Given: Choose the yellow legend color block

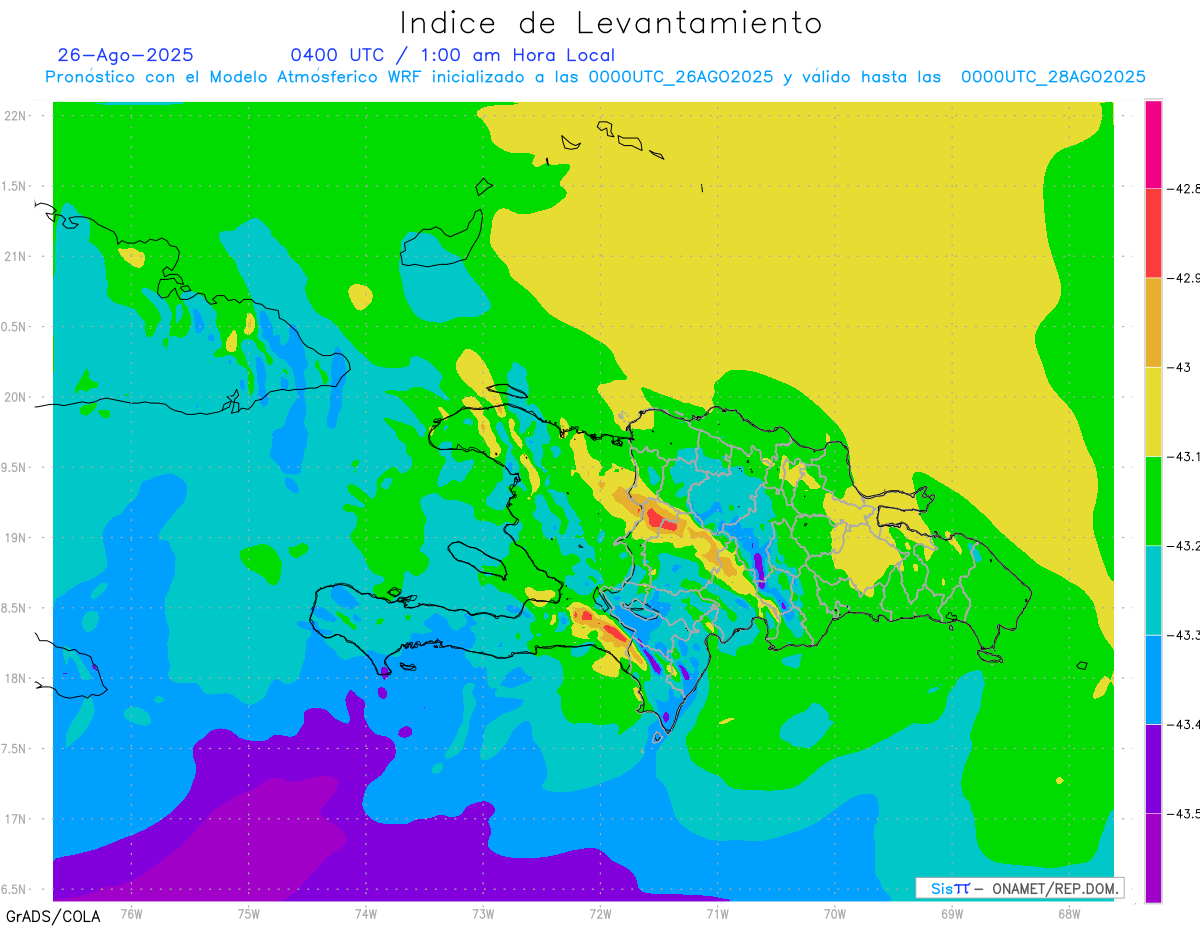Looking at the screenshot, I should point(1153,411).
